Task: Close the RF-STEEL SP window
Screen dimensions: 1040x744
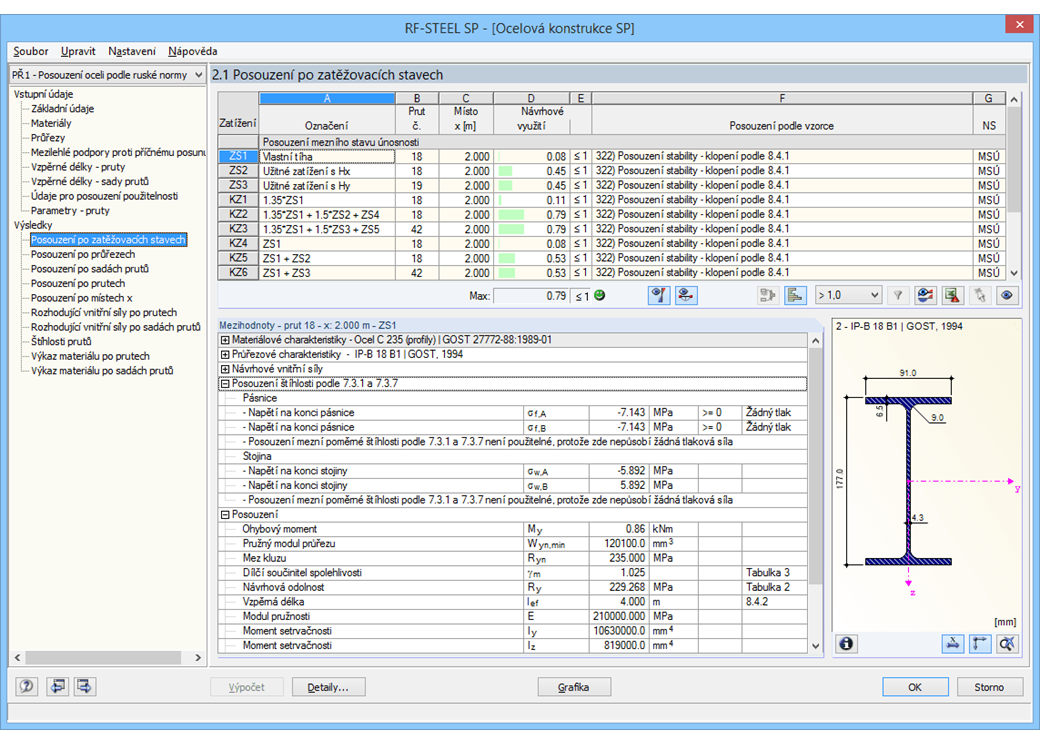Action: [1019, 25]
